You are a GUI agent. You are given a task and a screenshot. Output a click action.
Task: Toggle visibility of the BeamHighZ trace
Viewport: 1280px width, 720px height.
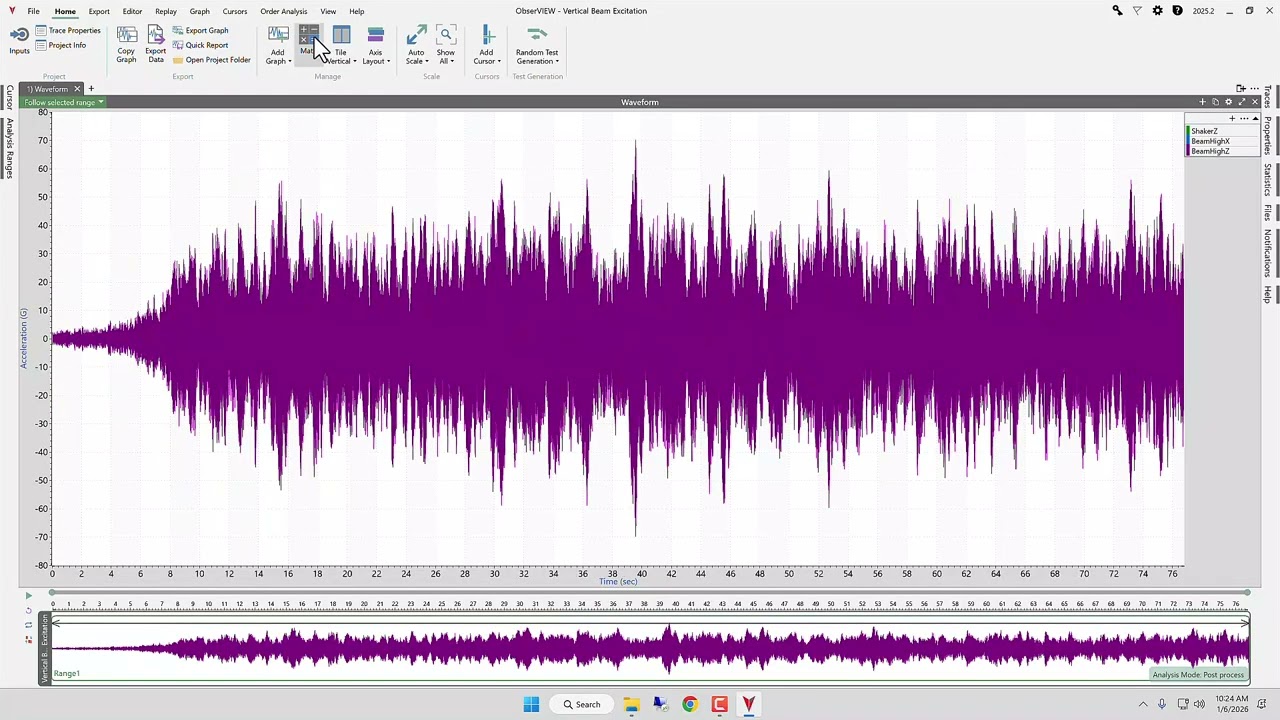coord(1210,151)
